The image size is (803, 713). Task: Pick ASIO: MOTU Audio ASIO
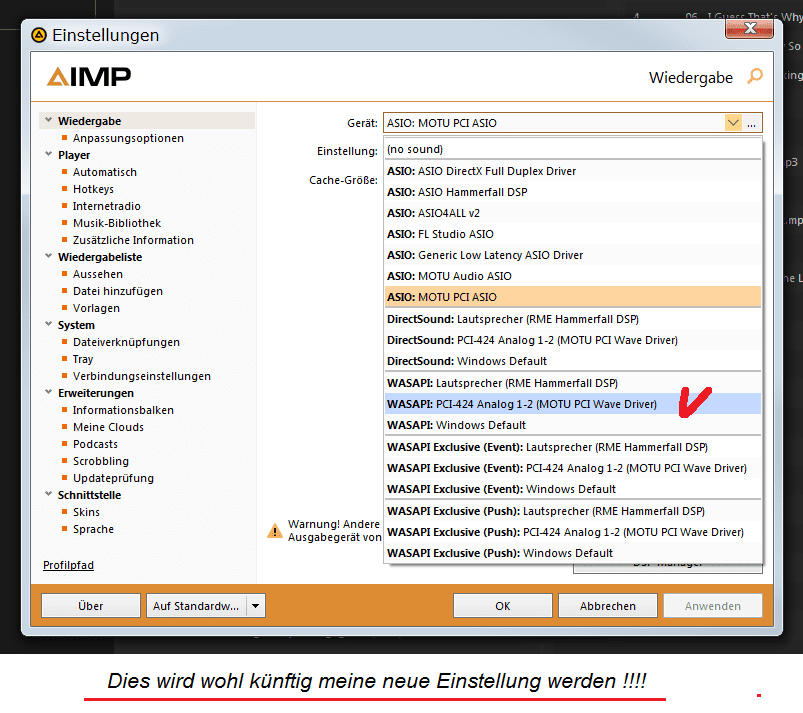click(x=573, y=276)
